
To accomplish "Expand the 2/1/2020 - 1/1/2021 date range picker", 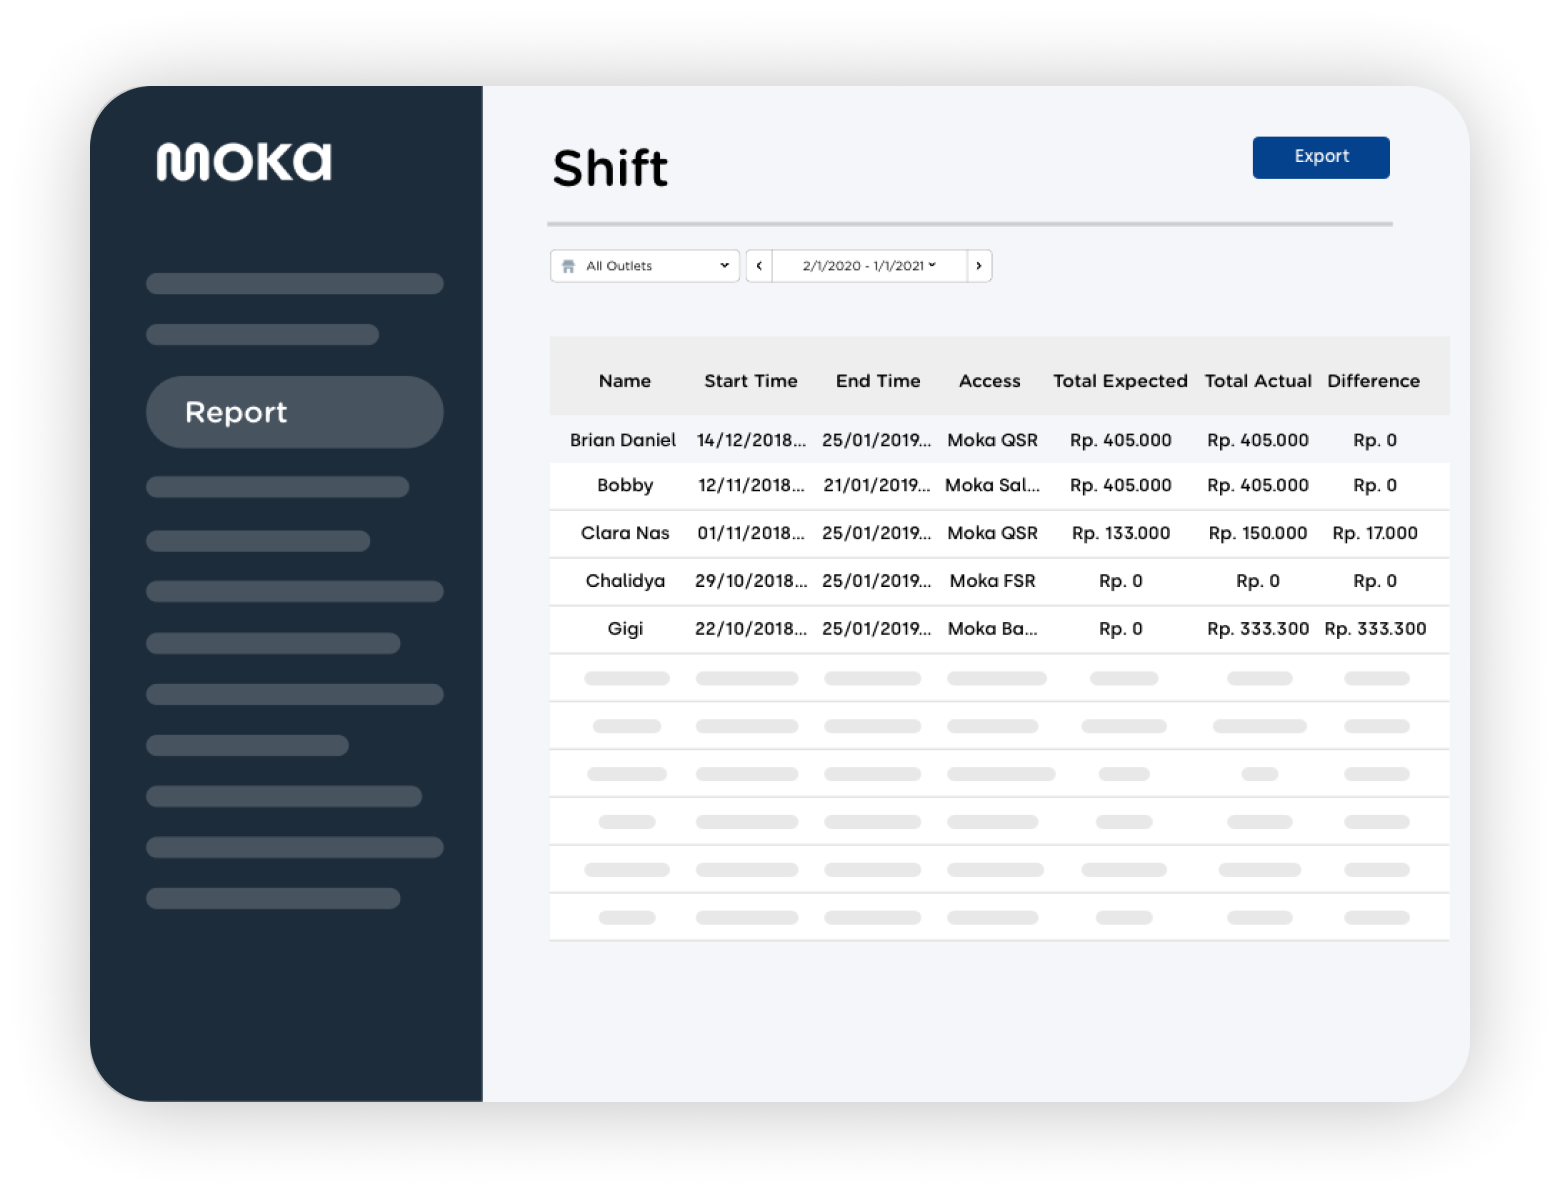I will [x=869, y=266].
